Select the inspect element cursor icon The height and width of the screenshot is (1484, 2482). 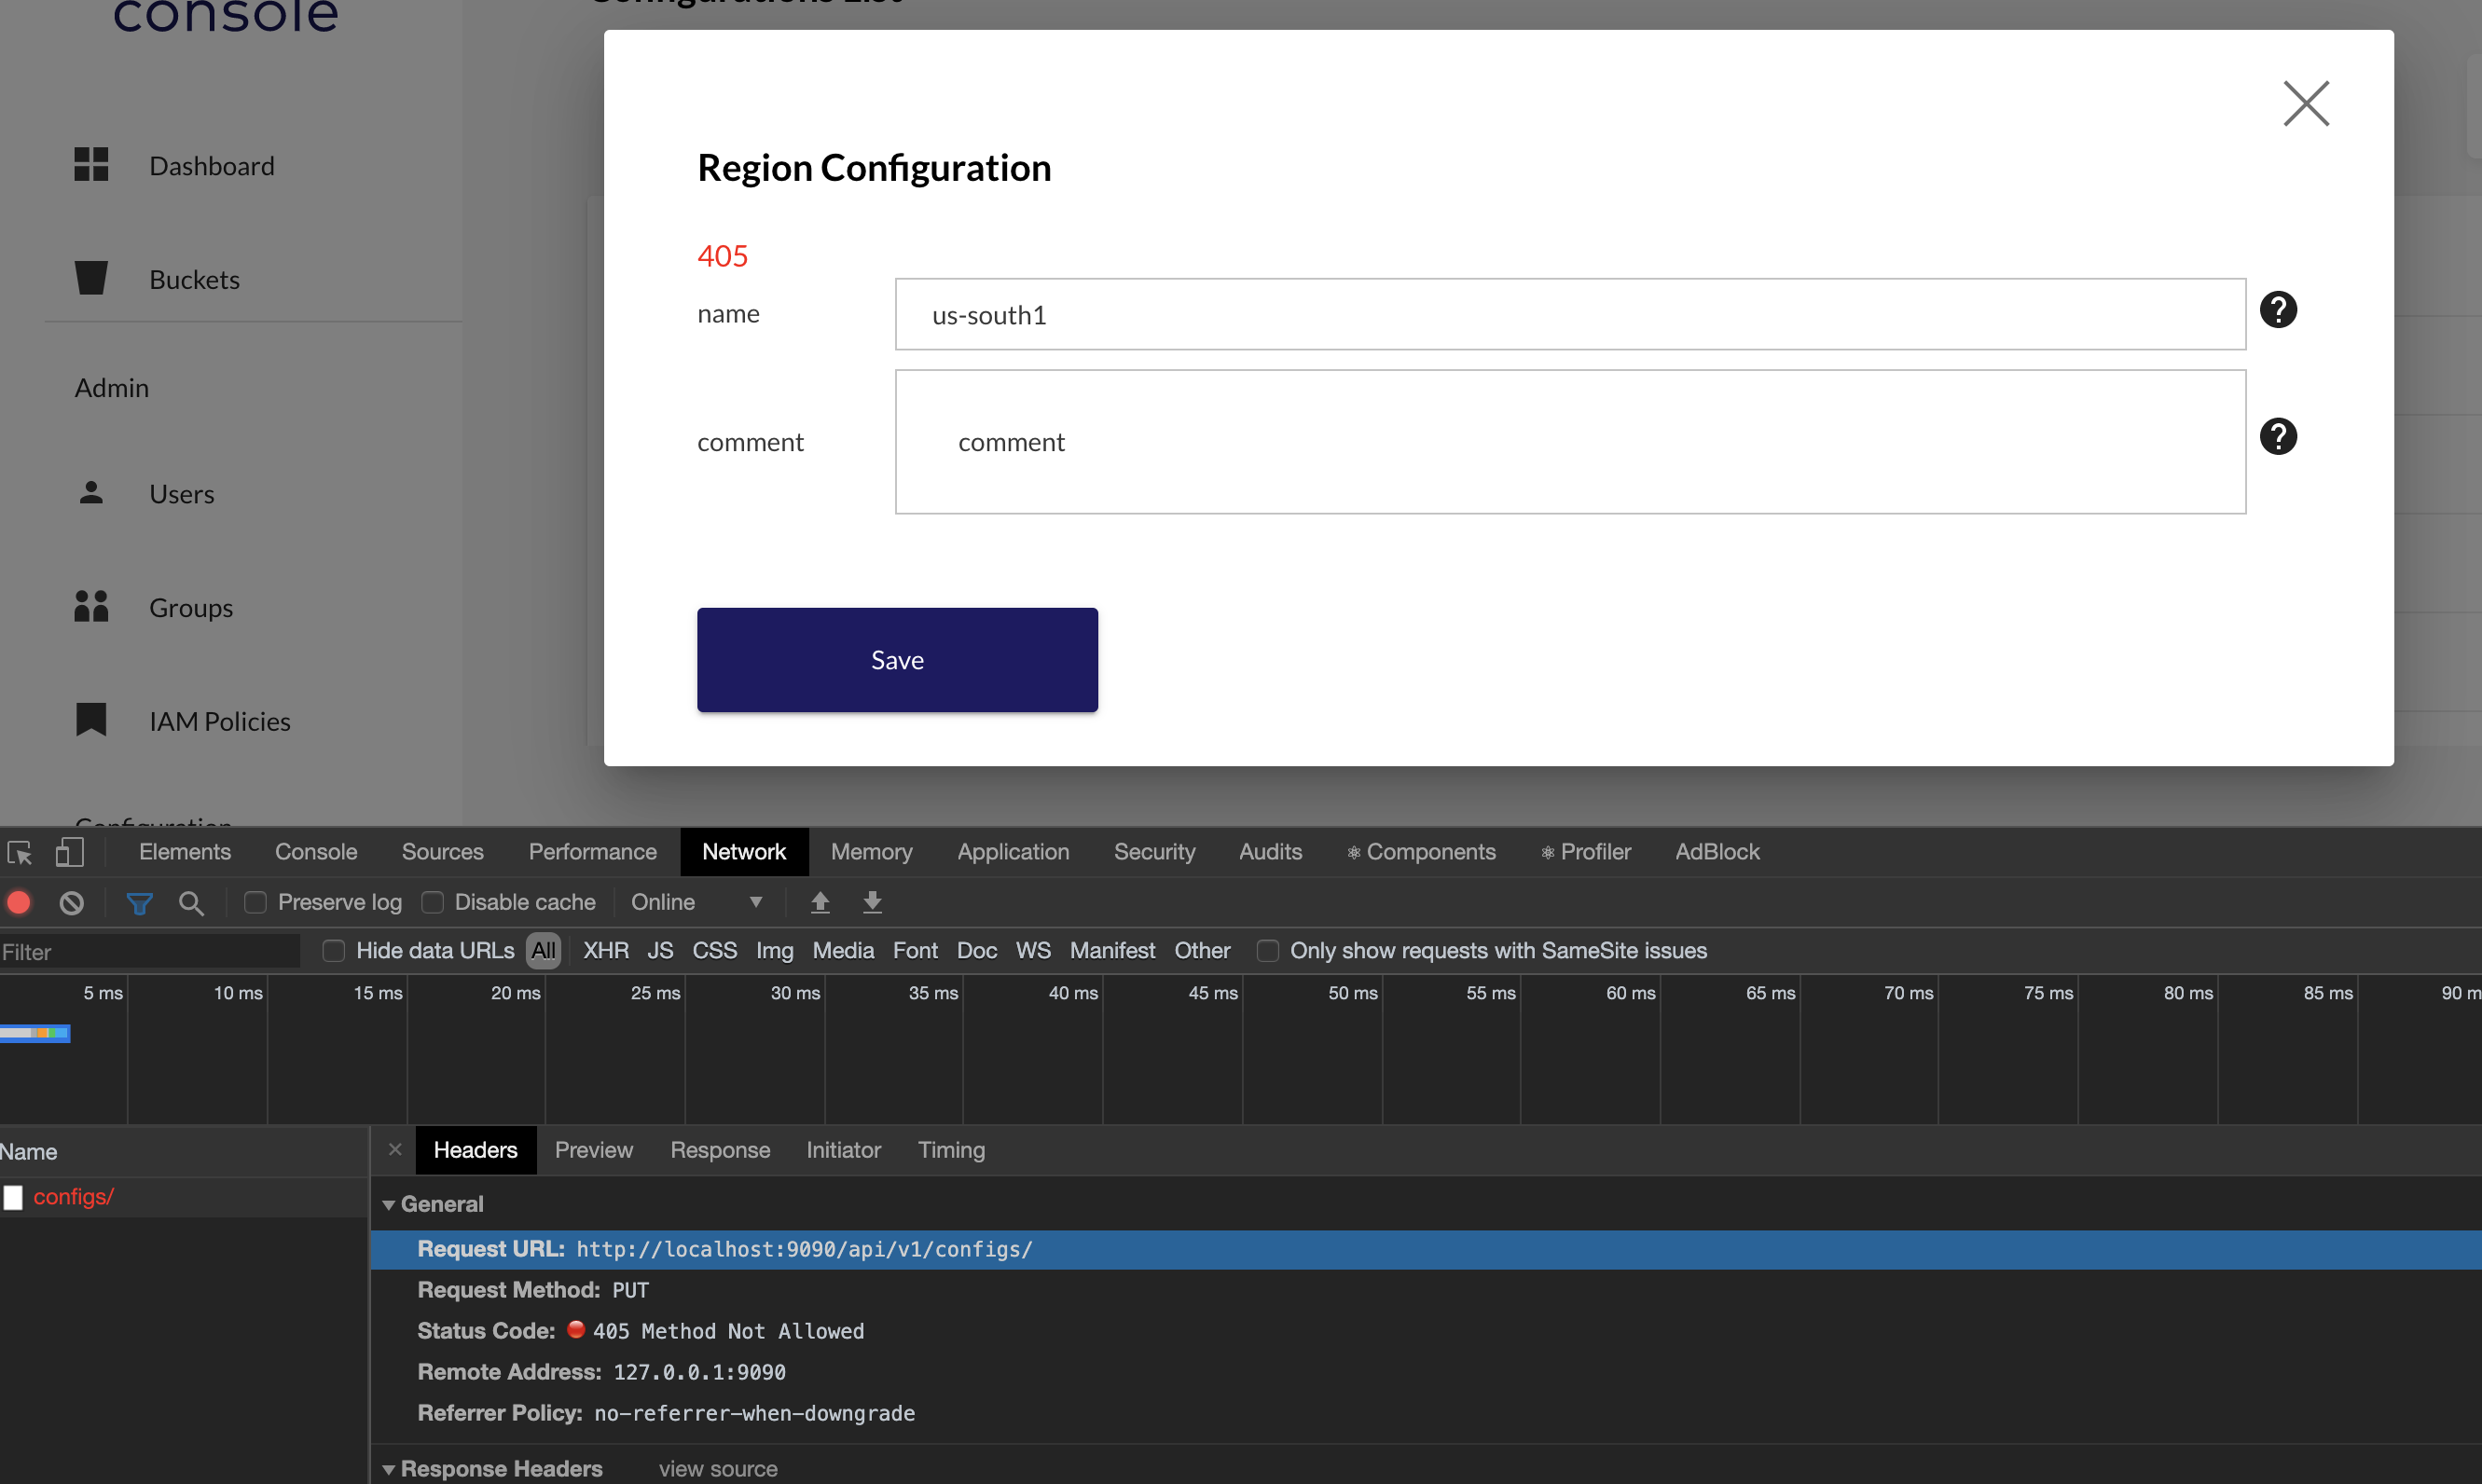click(20, 853)
